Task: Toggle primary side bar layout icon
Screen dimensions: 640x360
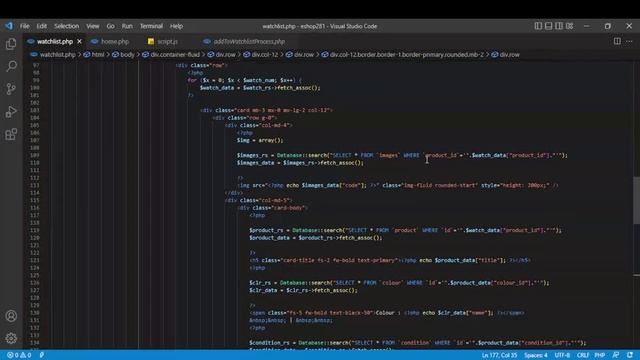Action: point(538,26)
